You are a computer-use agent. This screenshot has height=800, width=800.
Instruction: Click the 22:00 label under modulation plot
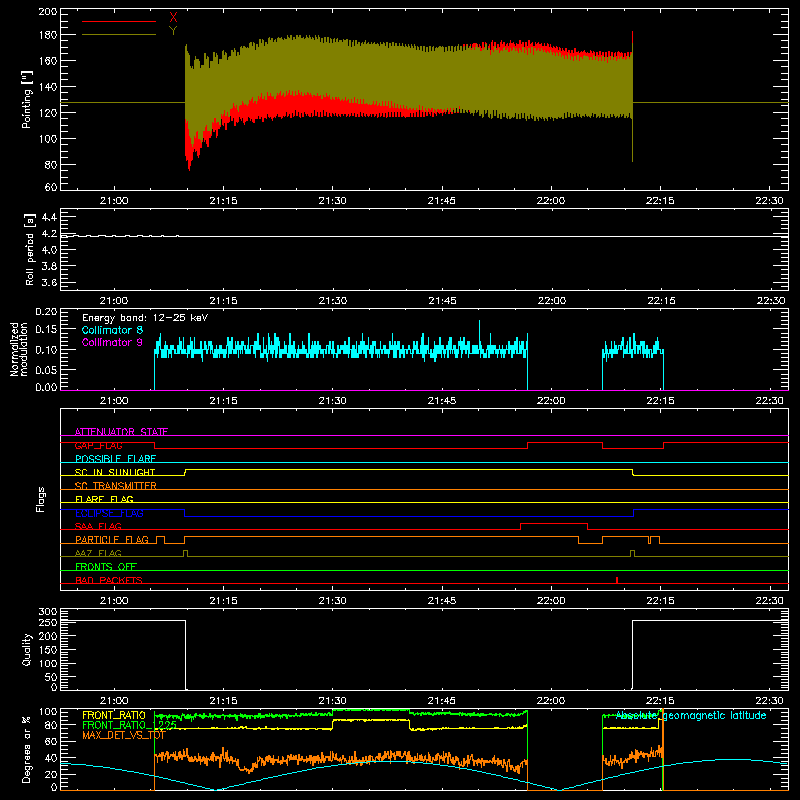(x=551, y=401)
